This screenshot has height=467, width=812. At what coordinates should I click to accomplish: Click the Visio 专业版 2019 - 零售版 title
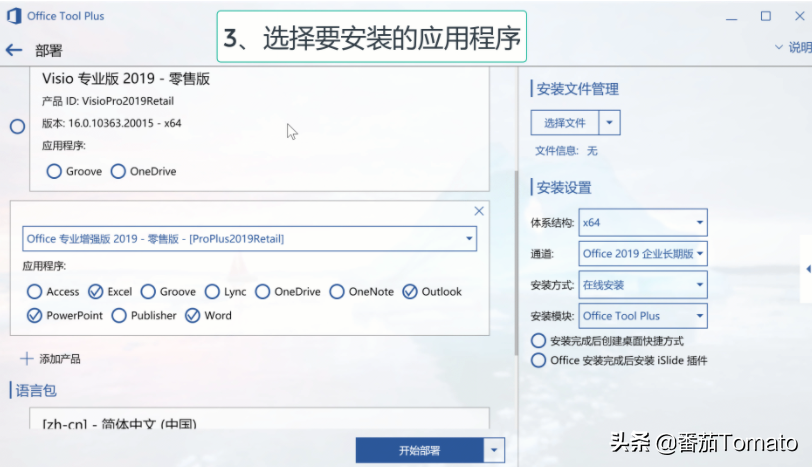[x=126, y=79]
